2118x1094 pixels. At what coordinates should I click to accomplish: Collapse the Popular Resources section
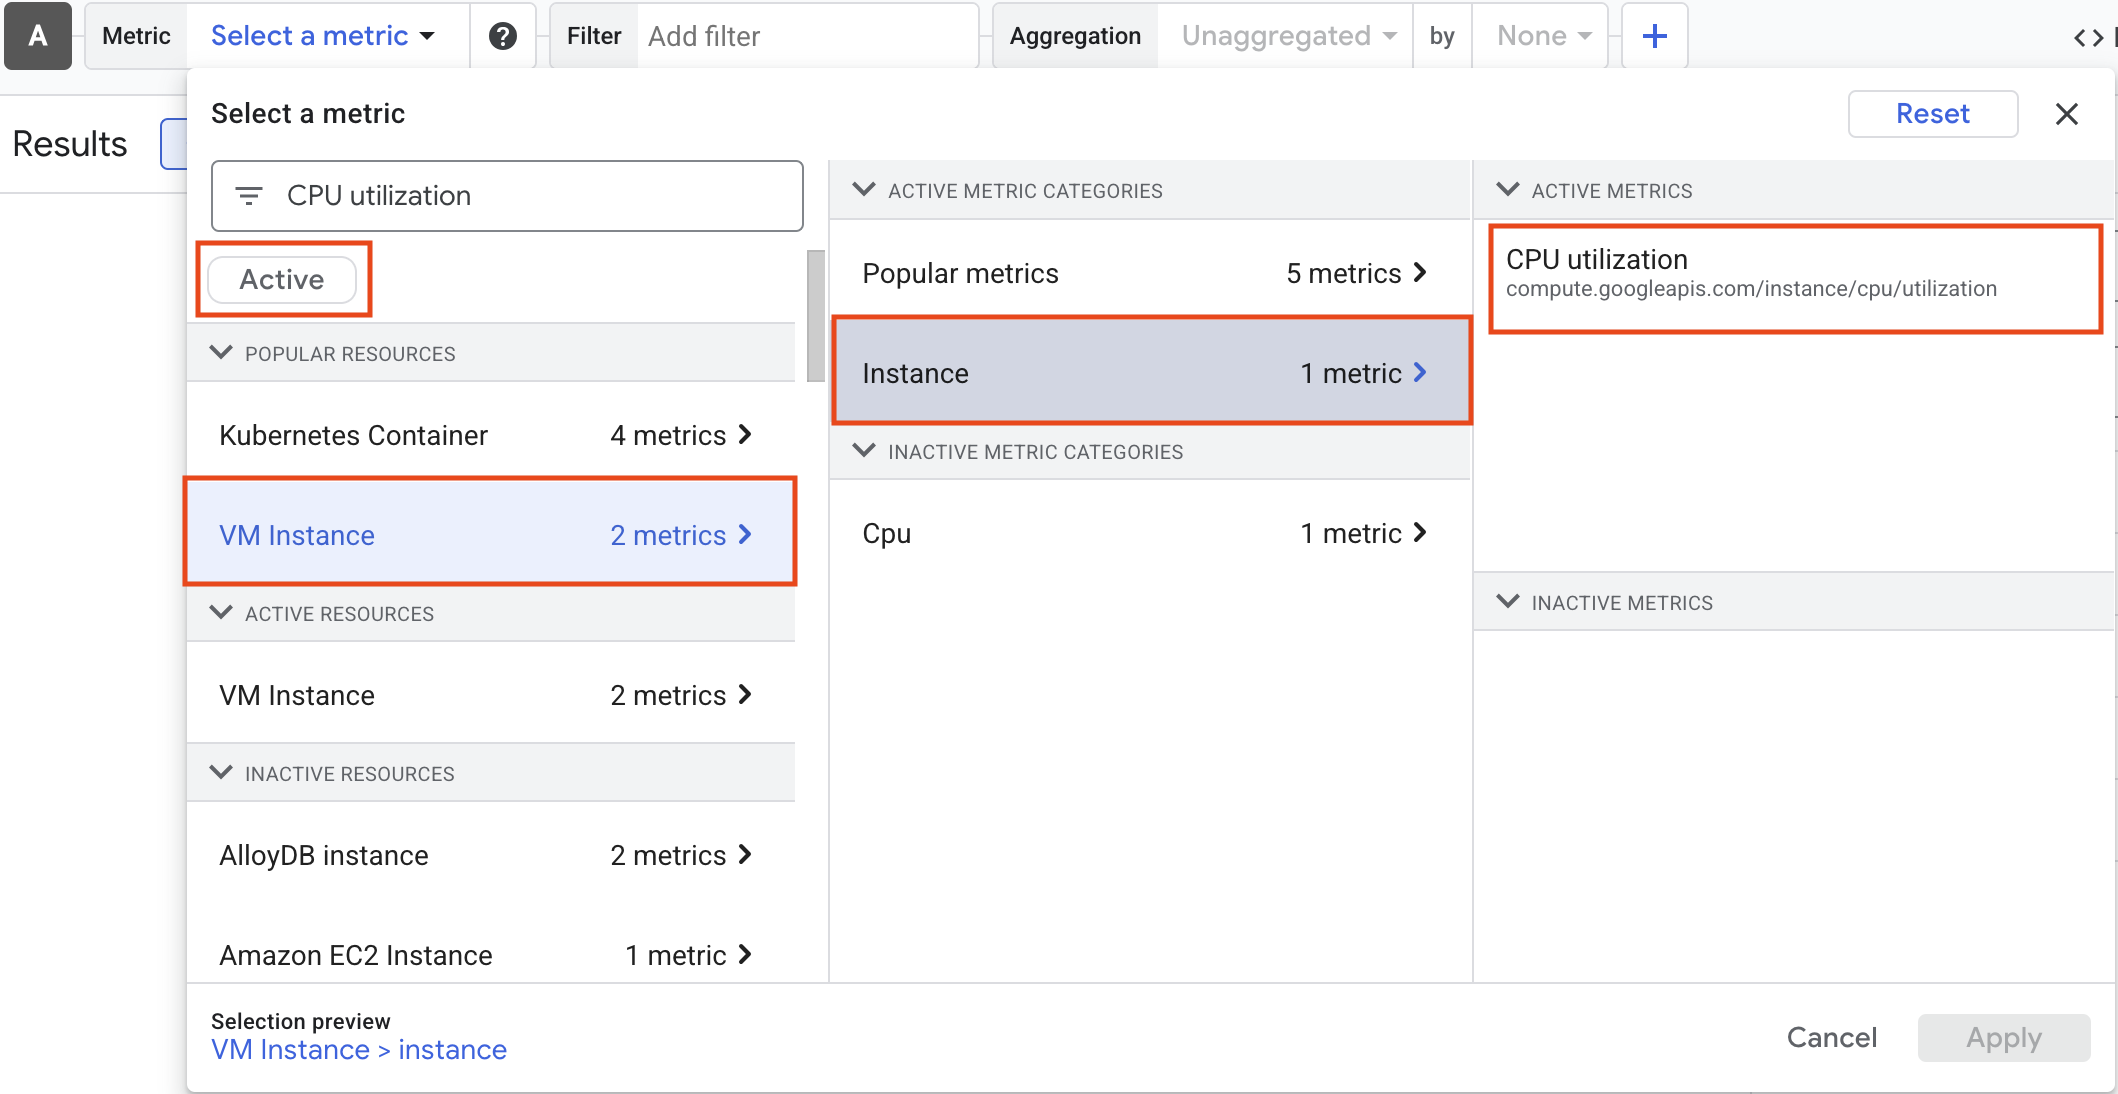[221, 353]
